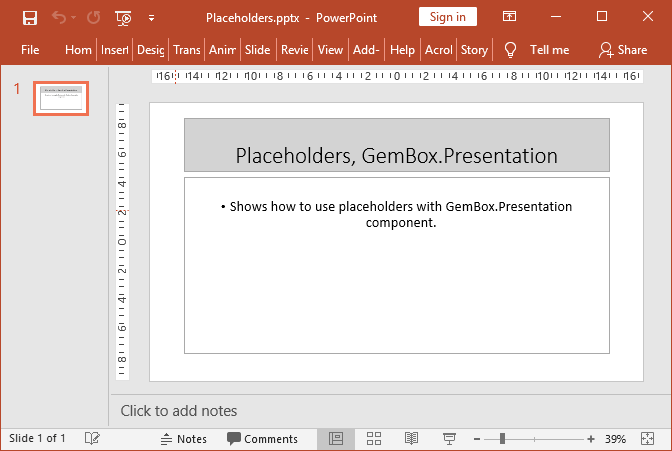Open Ribbon Display Options menu
This screenshot has width=672, height=451.
click(510, 17)
